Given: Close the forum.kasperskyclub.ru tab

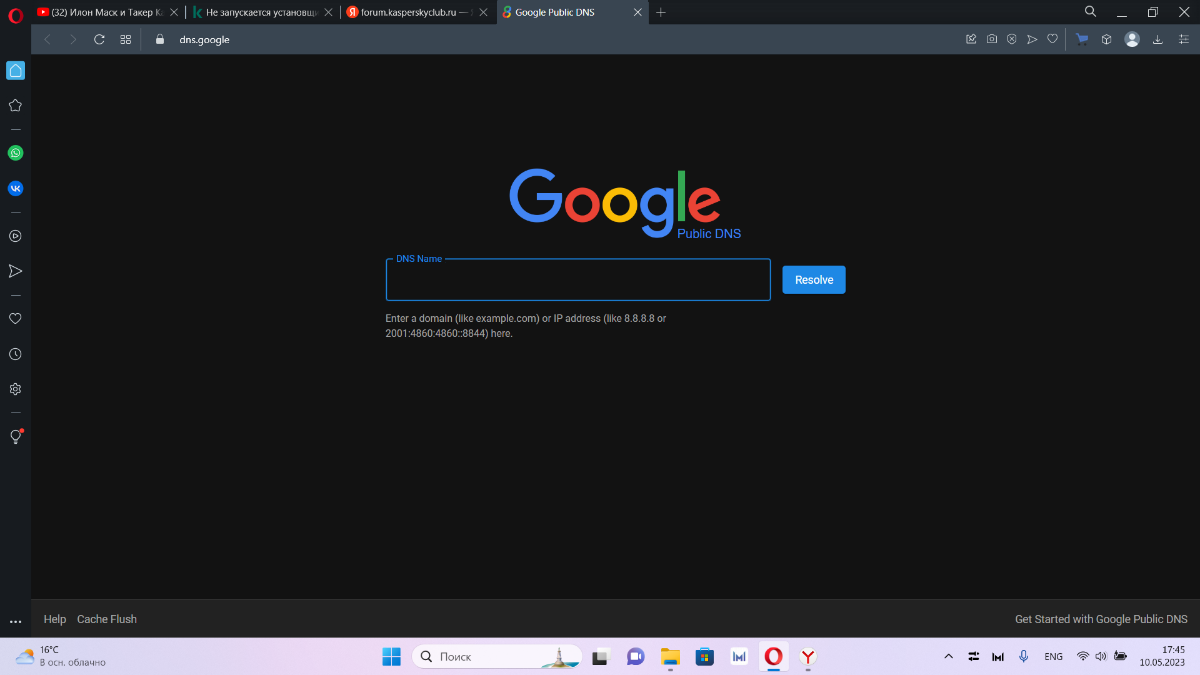Looking at the screenshot, I should [x=483, y=12].
